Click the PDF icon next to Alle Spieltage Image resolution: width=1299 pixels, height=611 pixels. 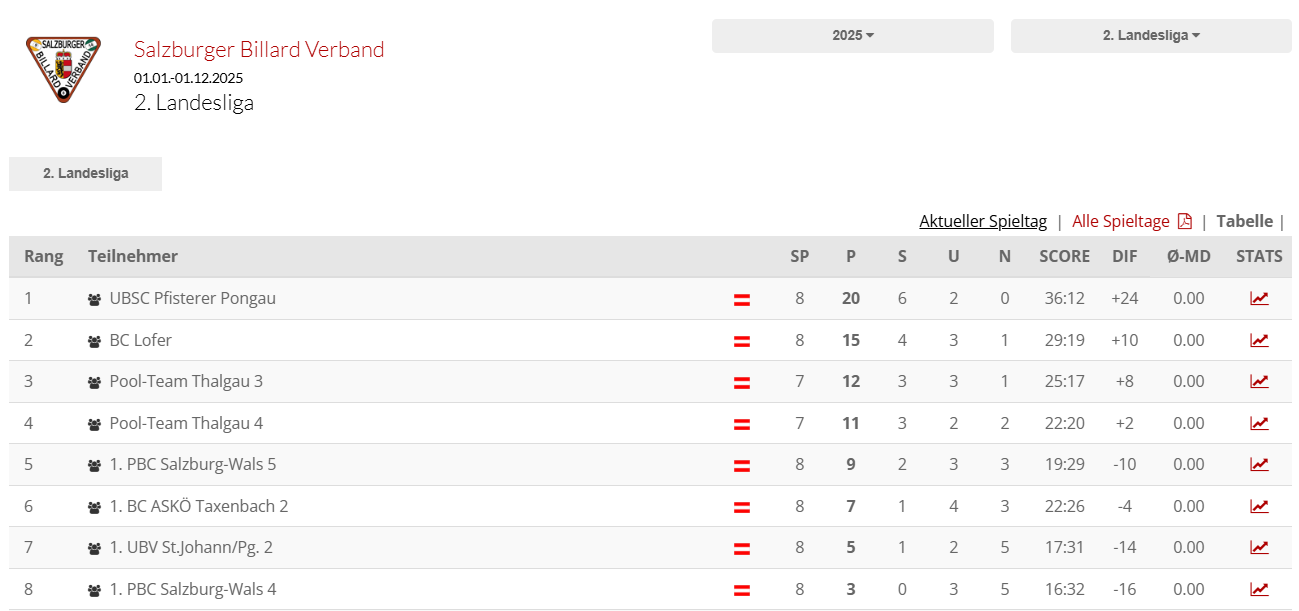pos(1185,221)
